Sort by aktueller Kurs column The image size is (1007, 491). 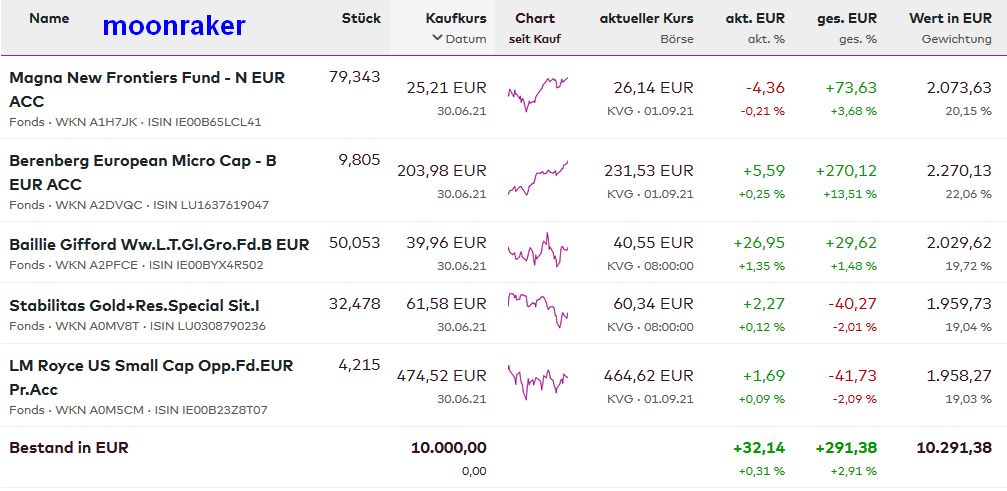[646, 18]
